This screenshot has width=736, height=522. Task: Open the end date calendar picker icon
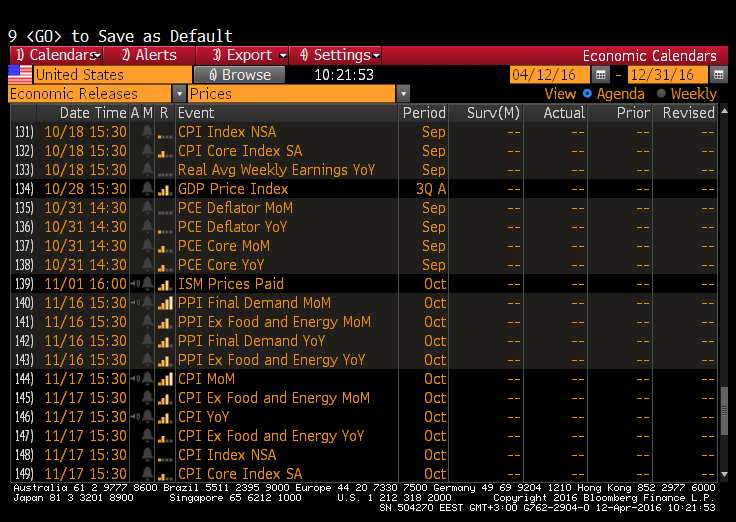tap(719, 75)
